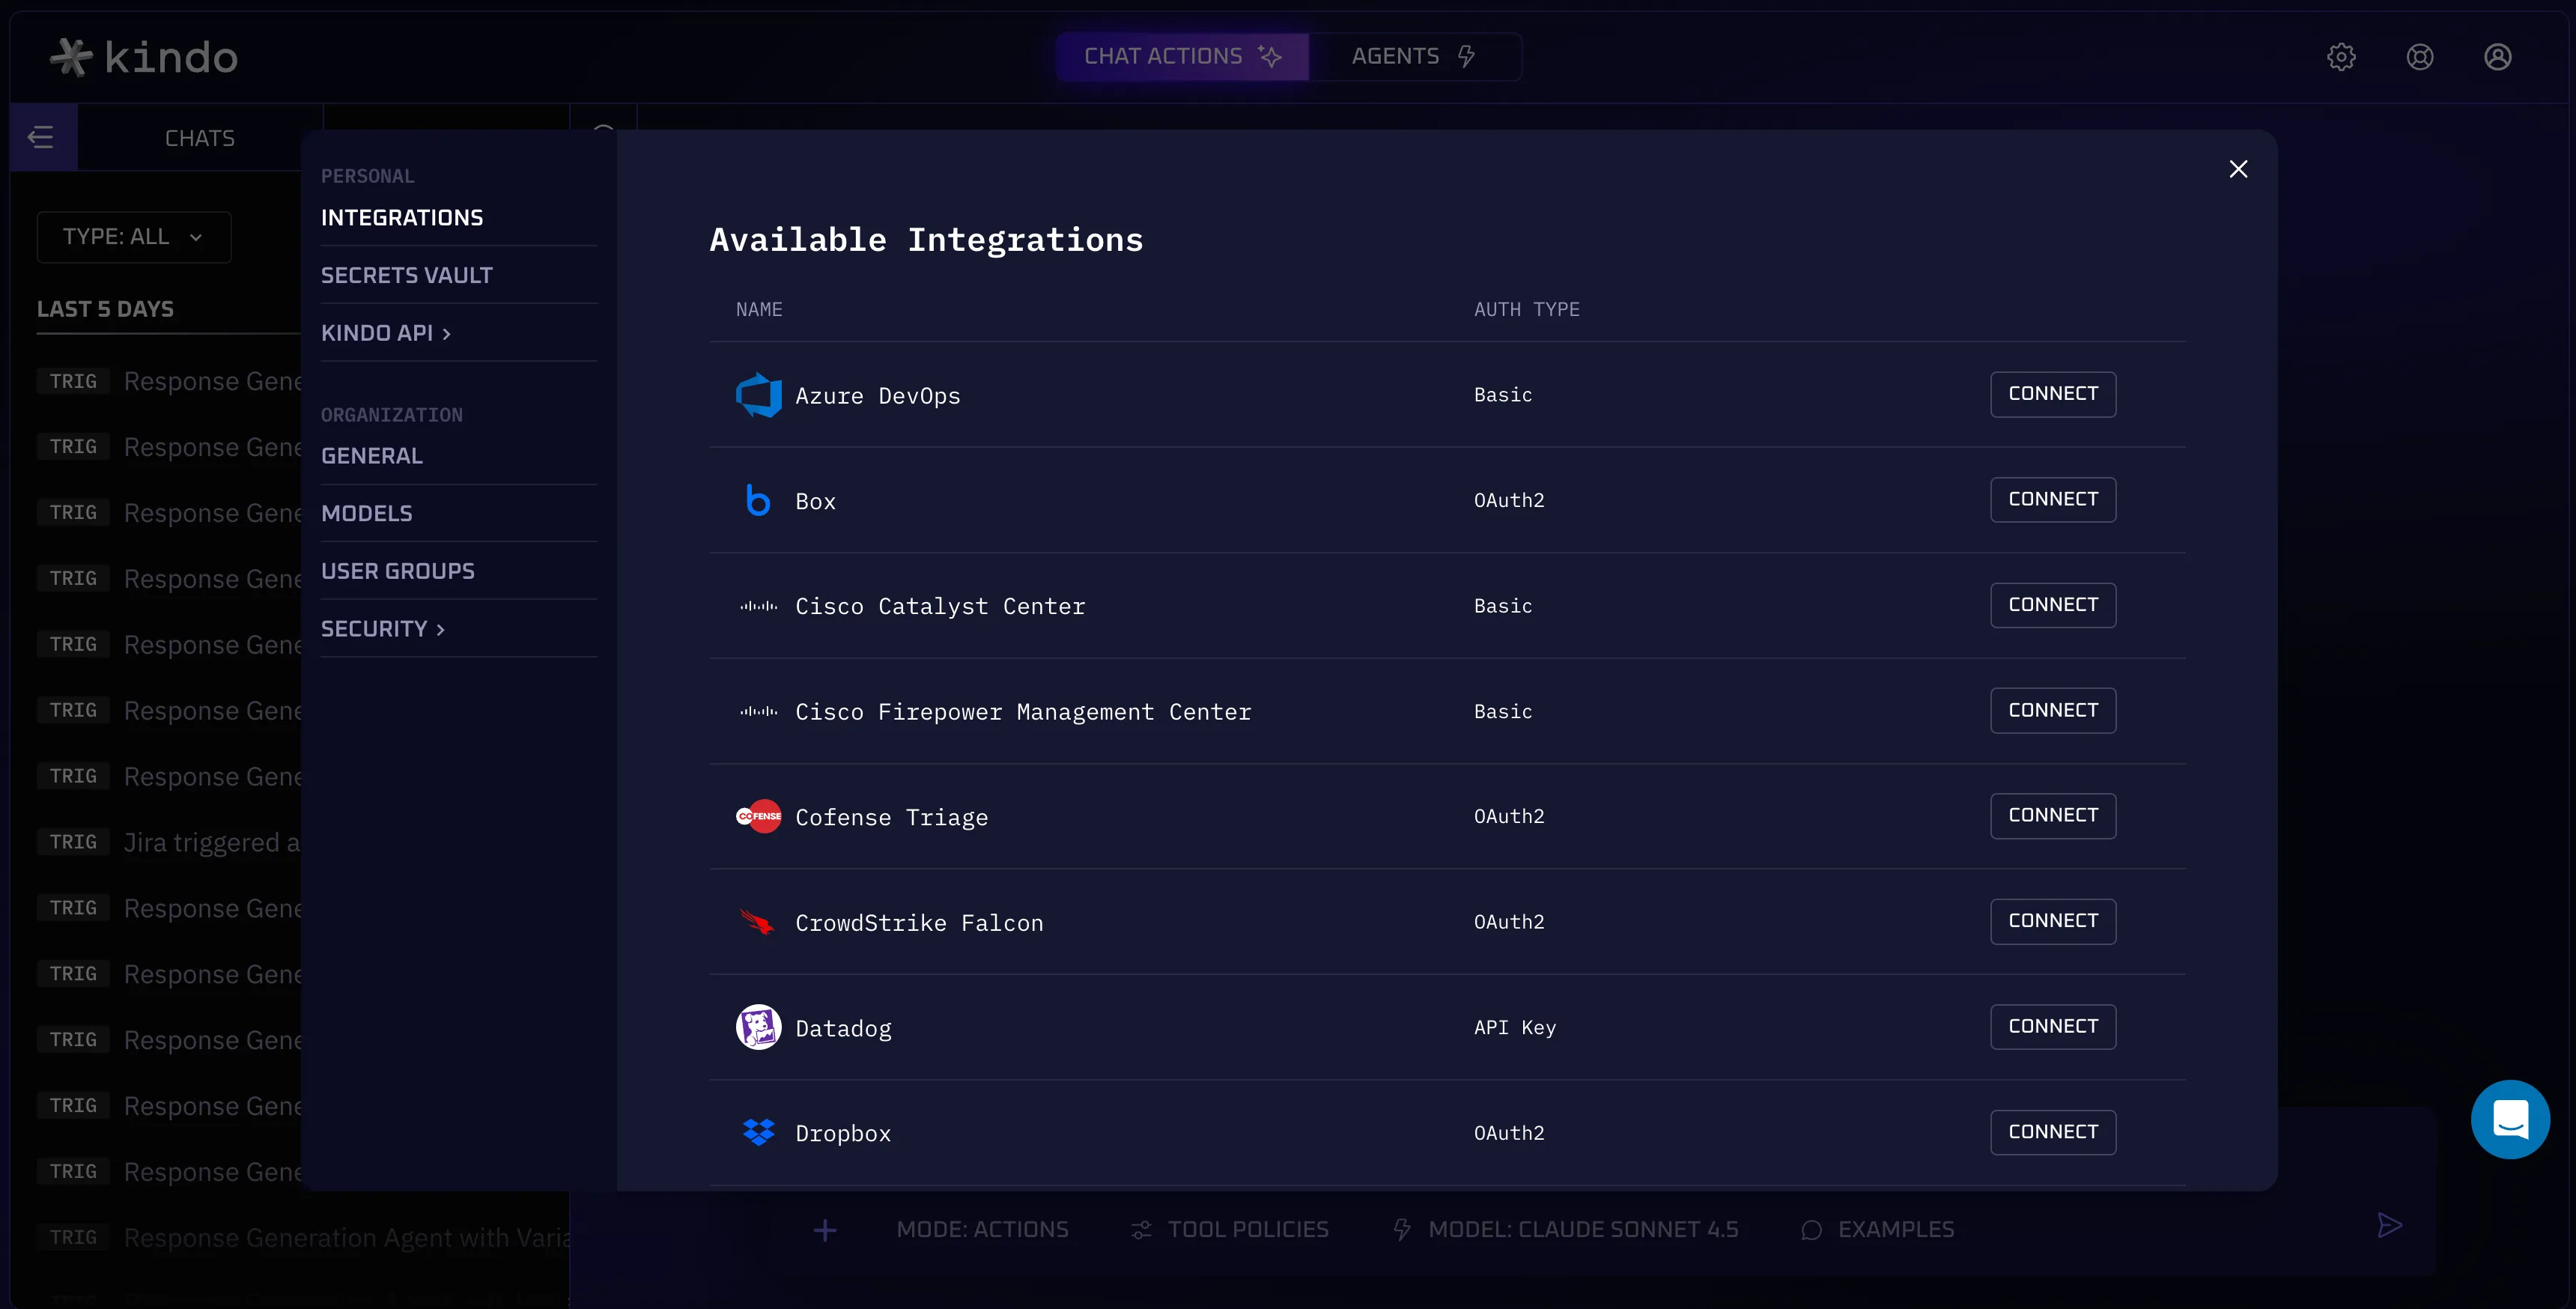Click the CrowdStrike Falcon logo icon
The image size is (2576, 1309).
click(x=758, y=922)
